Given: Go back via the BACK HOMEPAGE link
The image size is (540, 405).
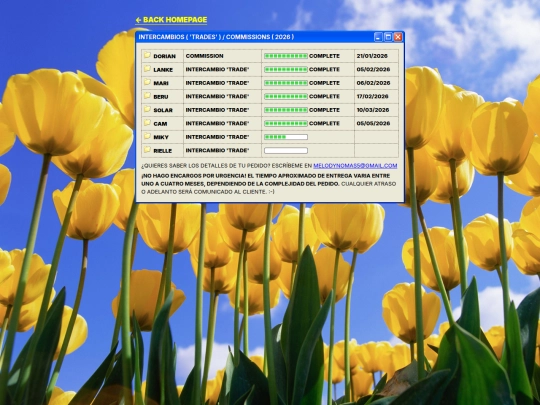Looking at the screenshot, I should click(x=171, y=20).
